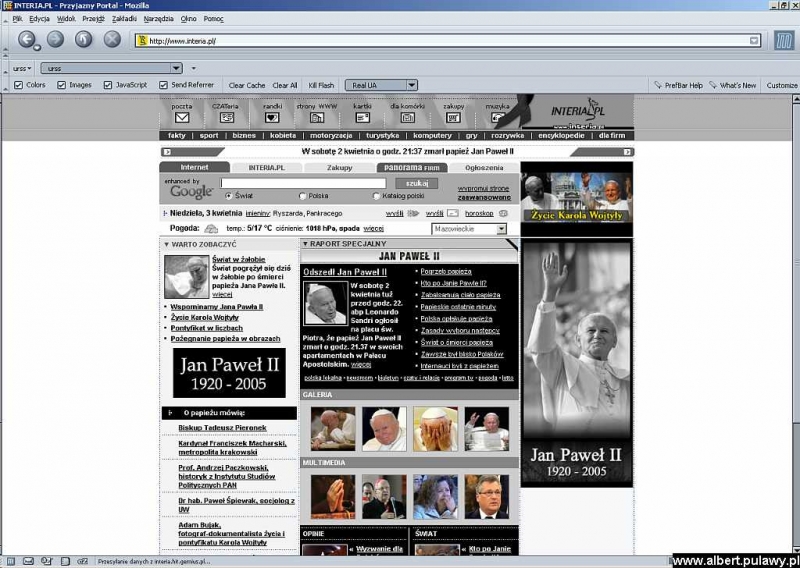Open the poczta mail icon
800x568 pixels.
(x=182, y=117)
